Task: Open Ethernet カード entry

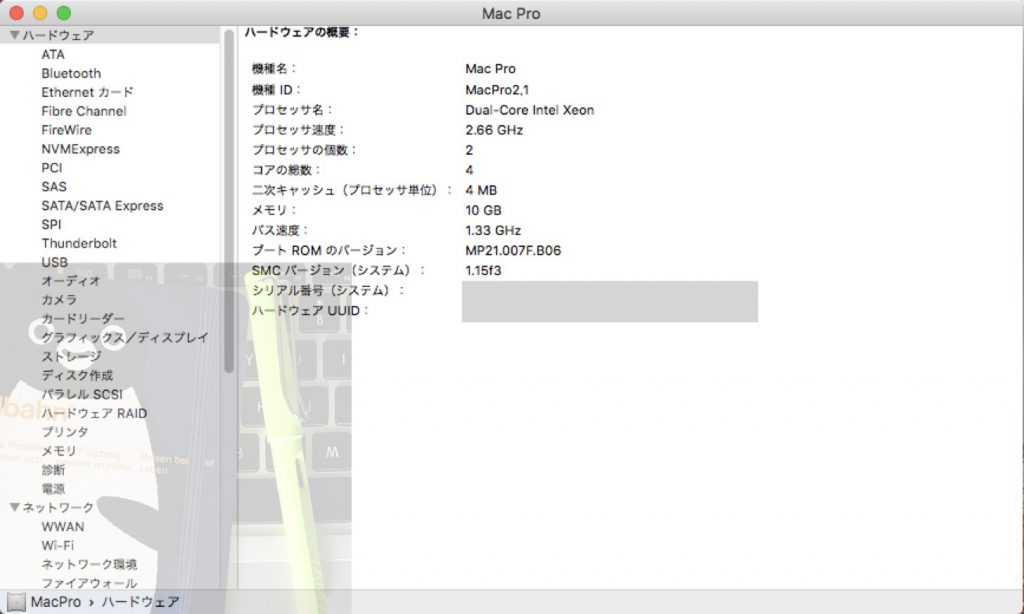Action: [x=87, y=92]
